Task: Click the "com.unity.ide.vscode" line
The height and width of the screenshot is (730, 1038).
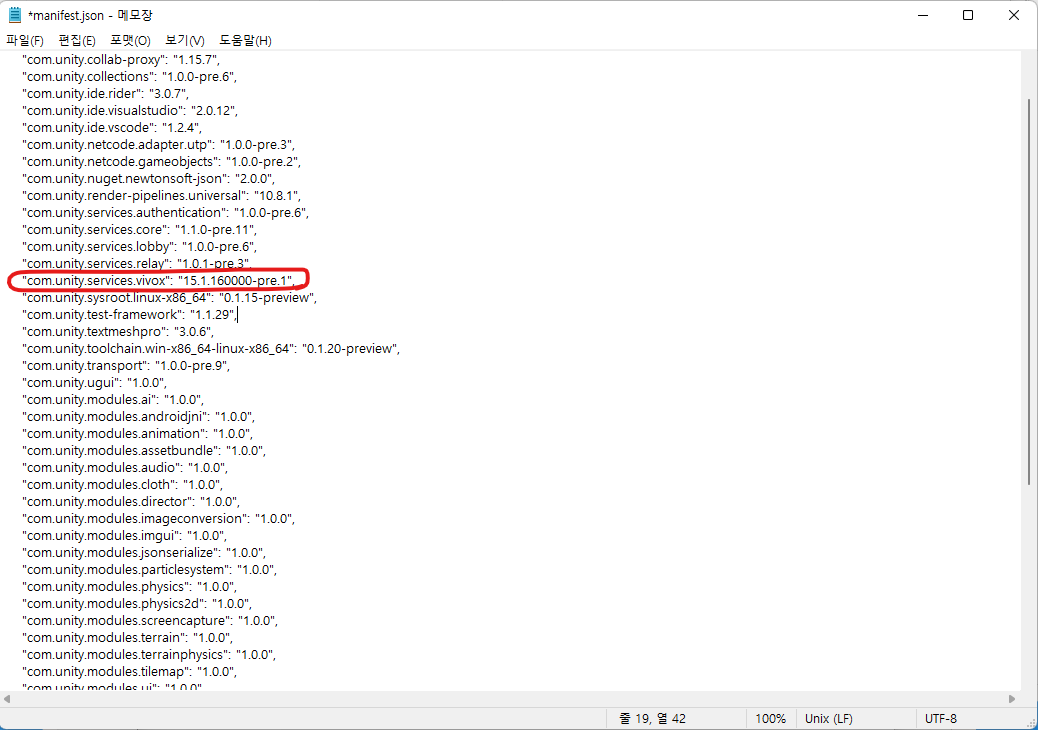Action: click(x=112, y=128)
